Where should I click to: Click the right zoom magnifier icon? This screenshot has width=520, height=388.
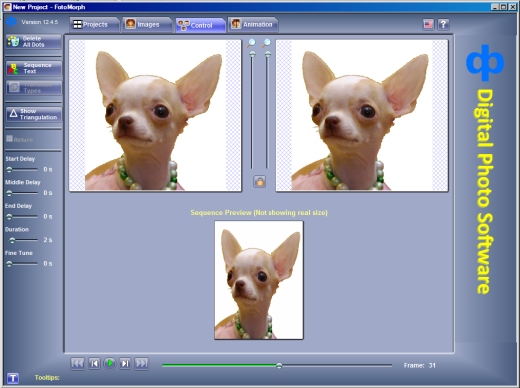pos(267,43)
